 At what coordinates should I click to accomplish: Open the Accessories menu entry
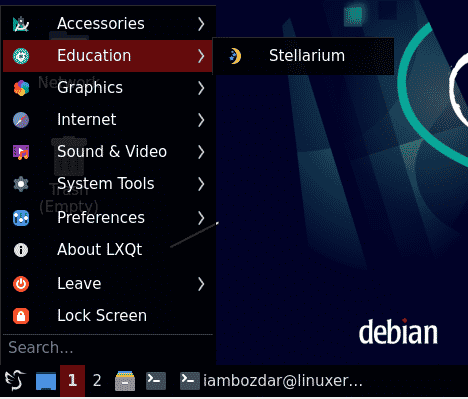[108, 24]
